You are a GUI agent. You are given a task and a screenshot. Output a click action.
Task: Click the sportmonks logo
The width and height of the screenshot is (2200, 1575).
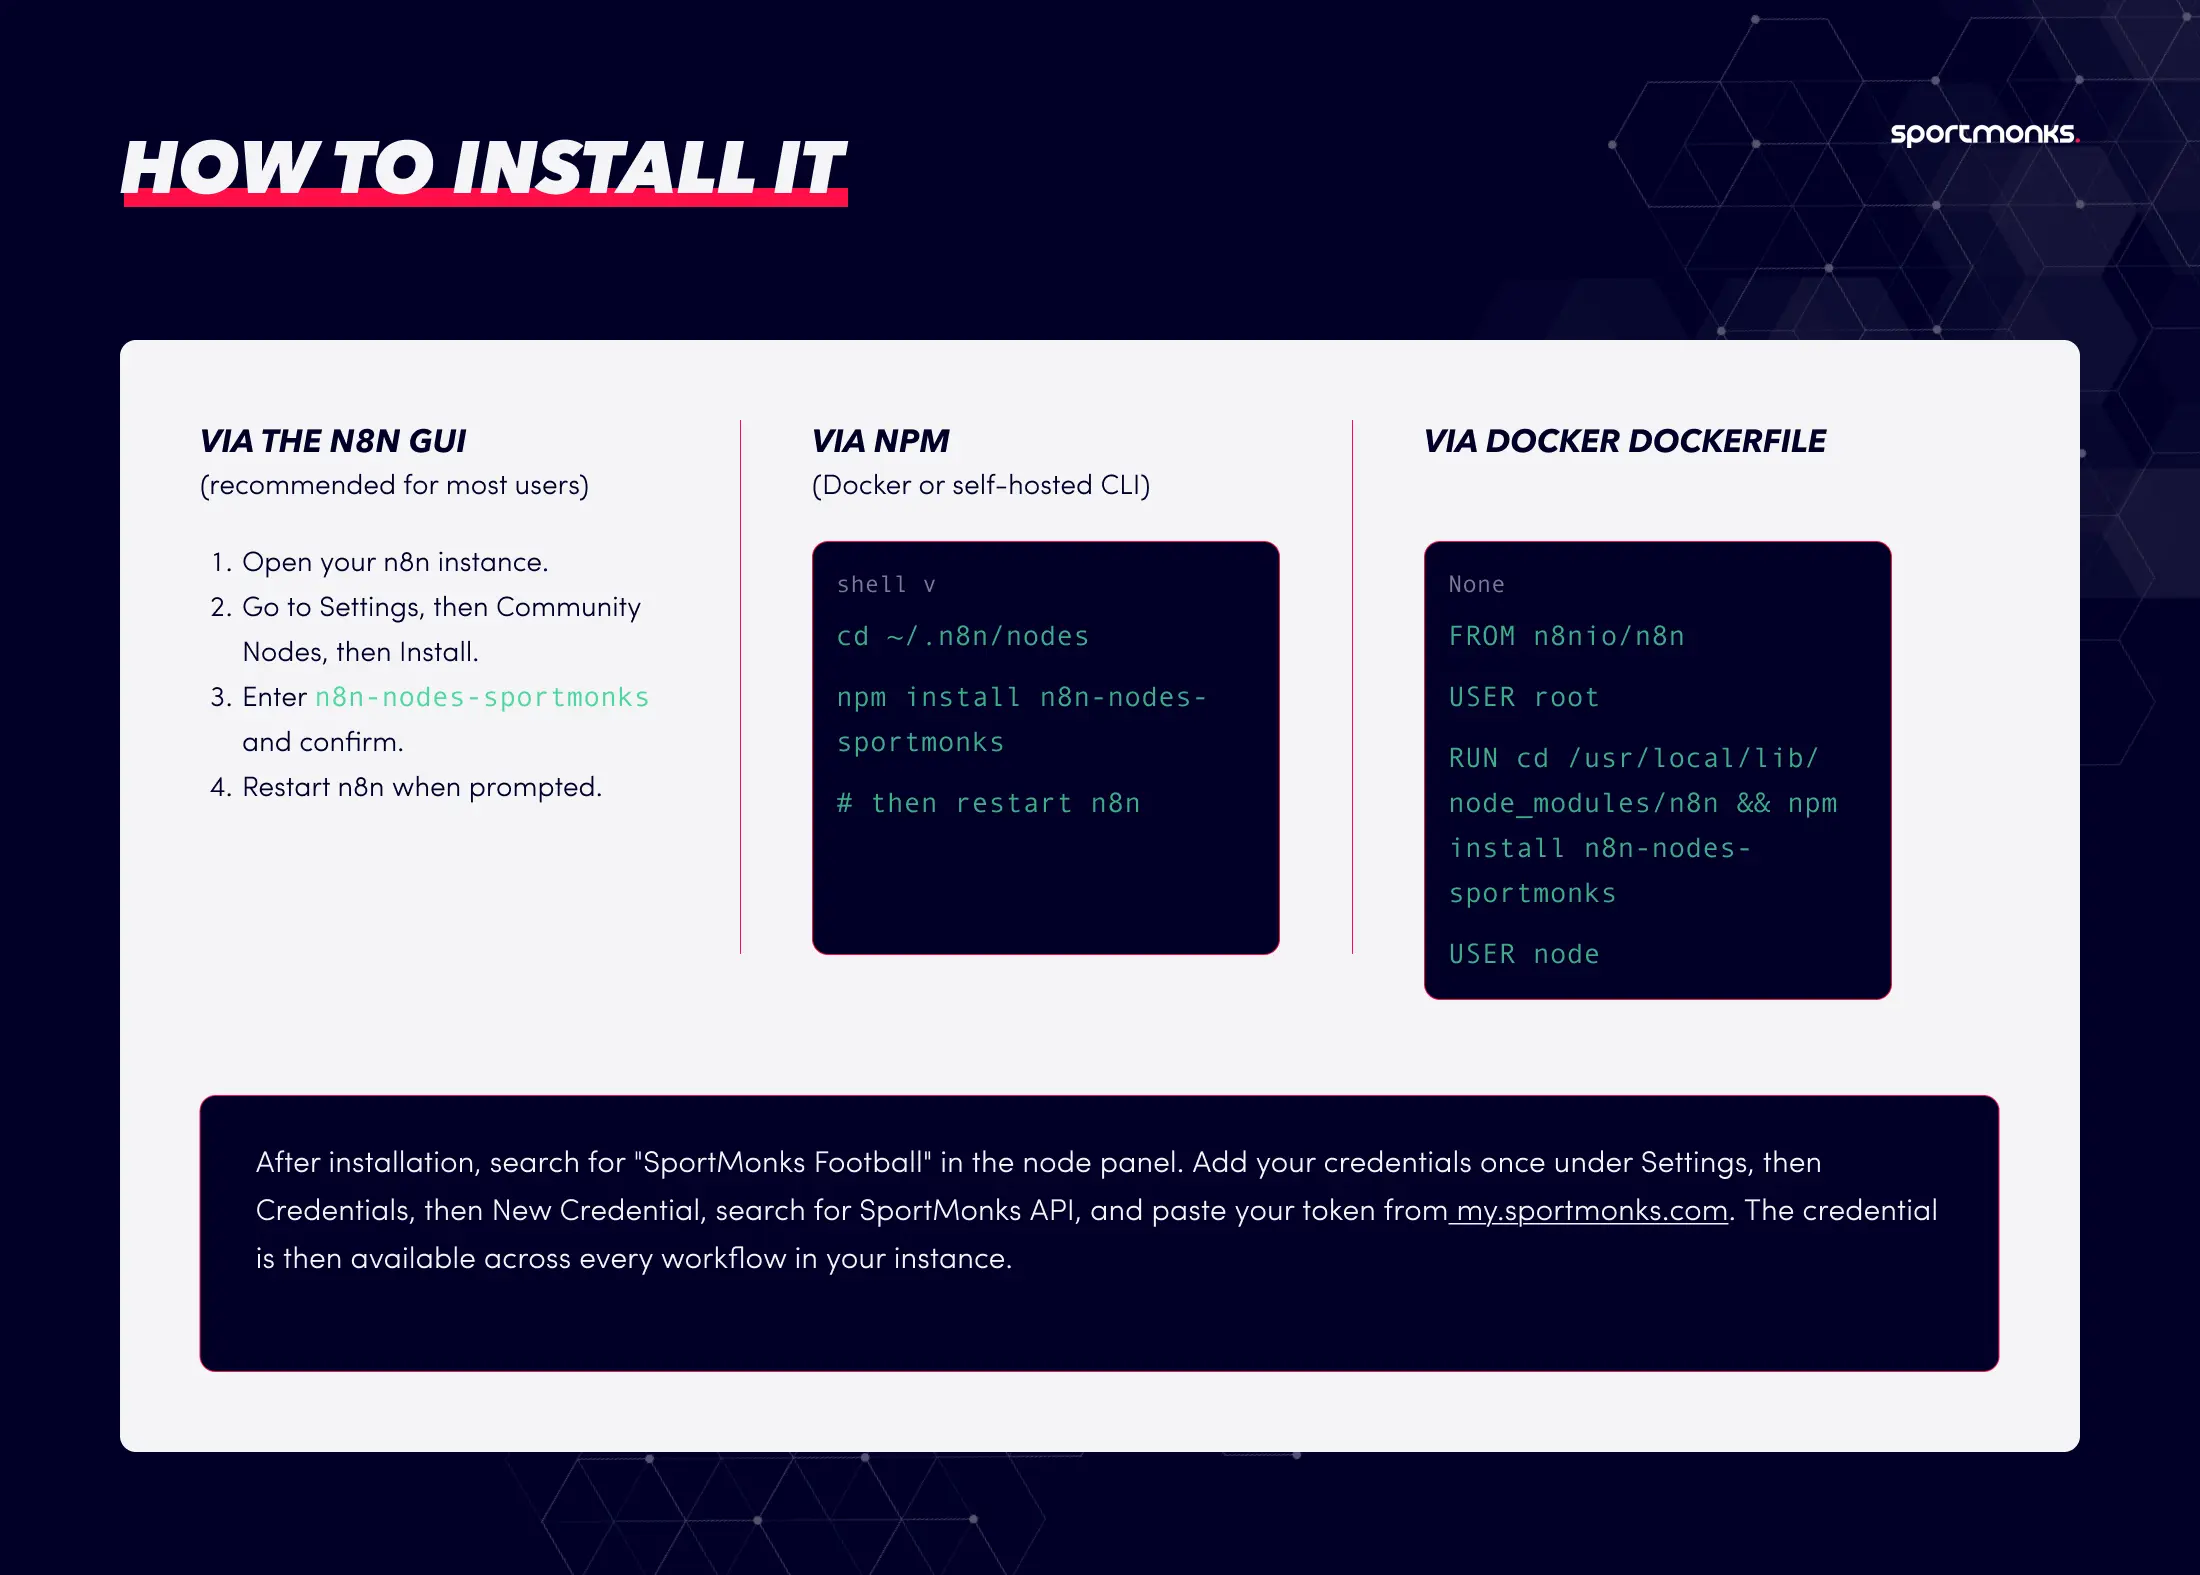pyautogui.click(x=1984, y=134)
